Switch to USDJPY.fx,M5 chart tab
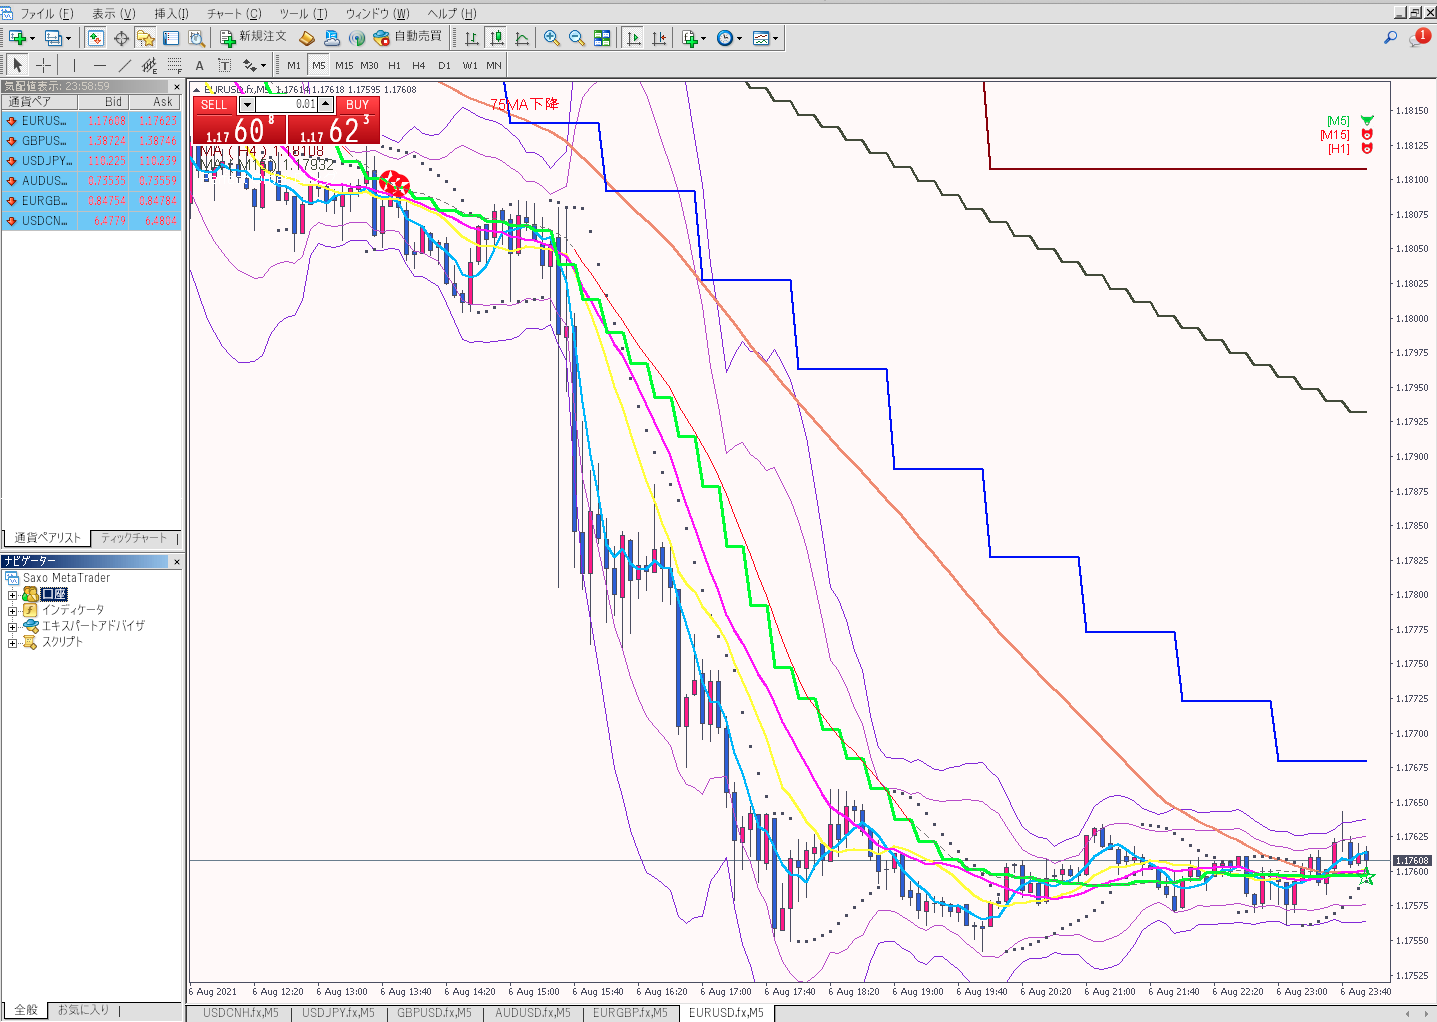Screen dimensions: 1437x1022 point(338,1013)
